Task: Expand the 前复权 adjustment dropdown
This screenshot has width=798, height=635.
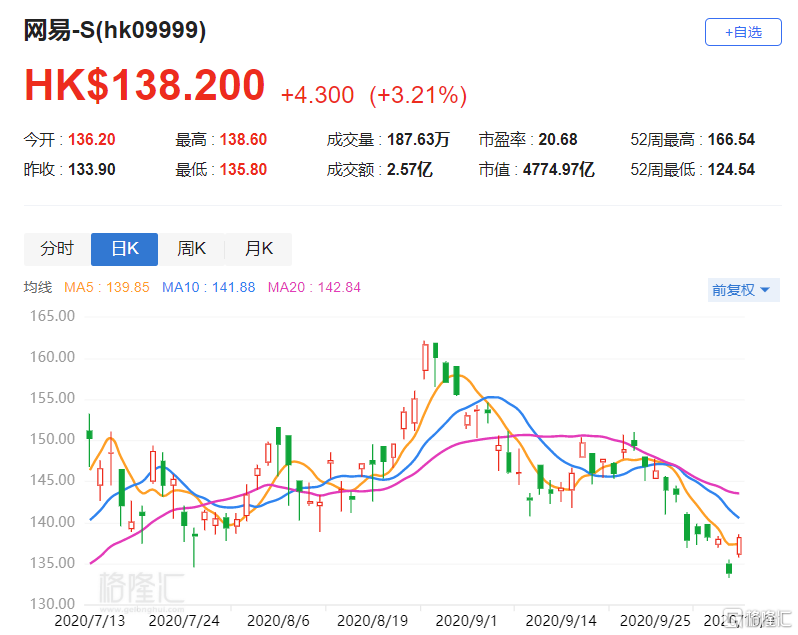Action: [741, 290]
